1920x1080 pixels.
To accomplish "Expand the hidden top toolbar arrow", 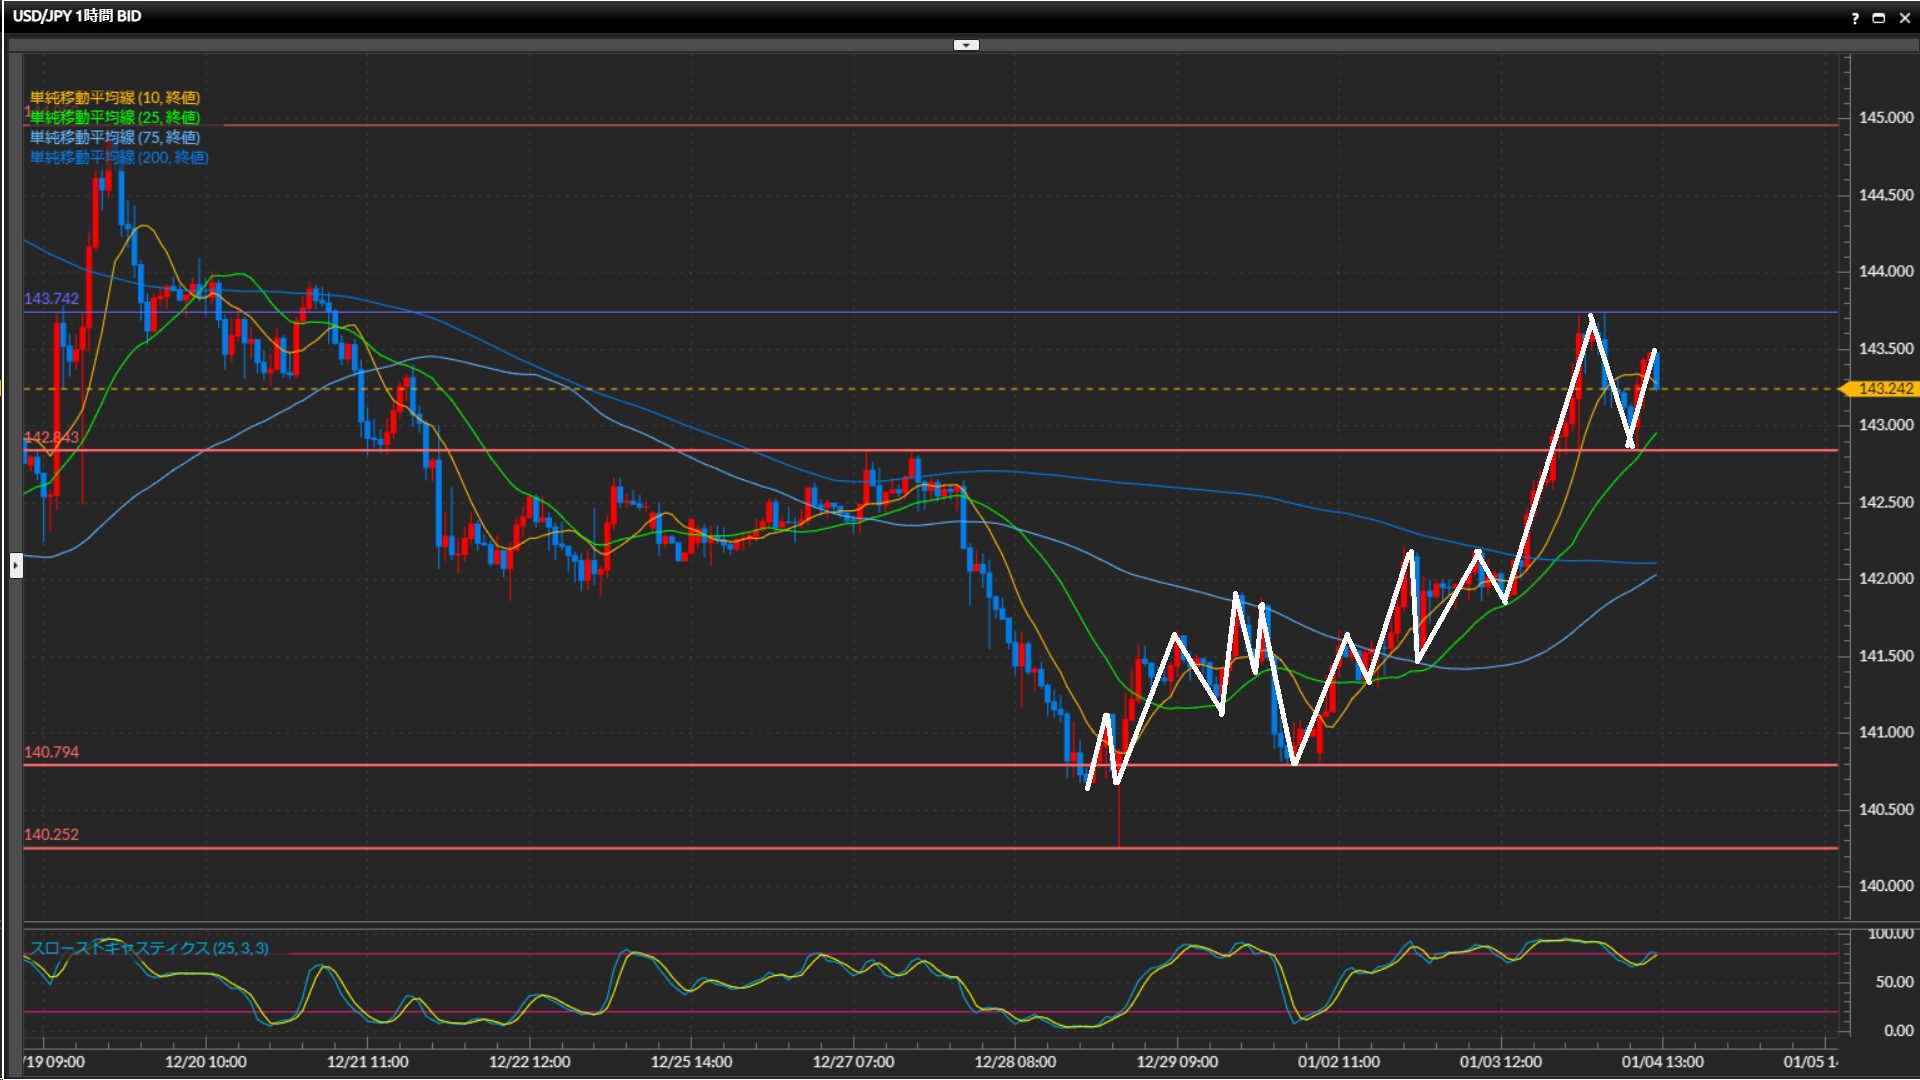I will click(966, 45).
